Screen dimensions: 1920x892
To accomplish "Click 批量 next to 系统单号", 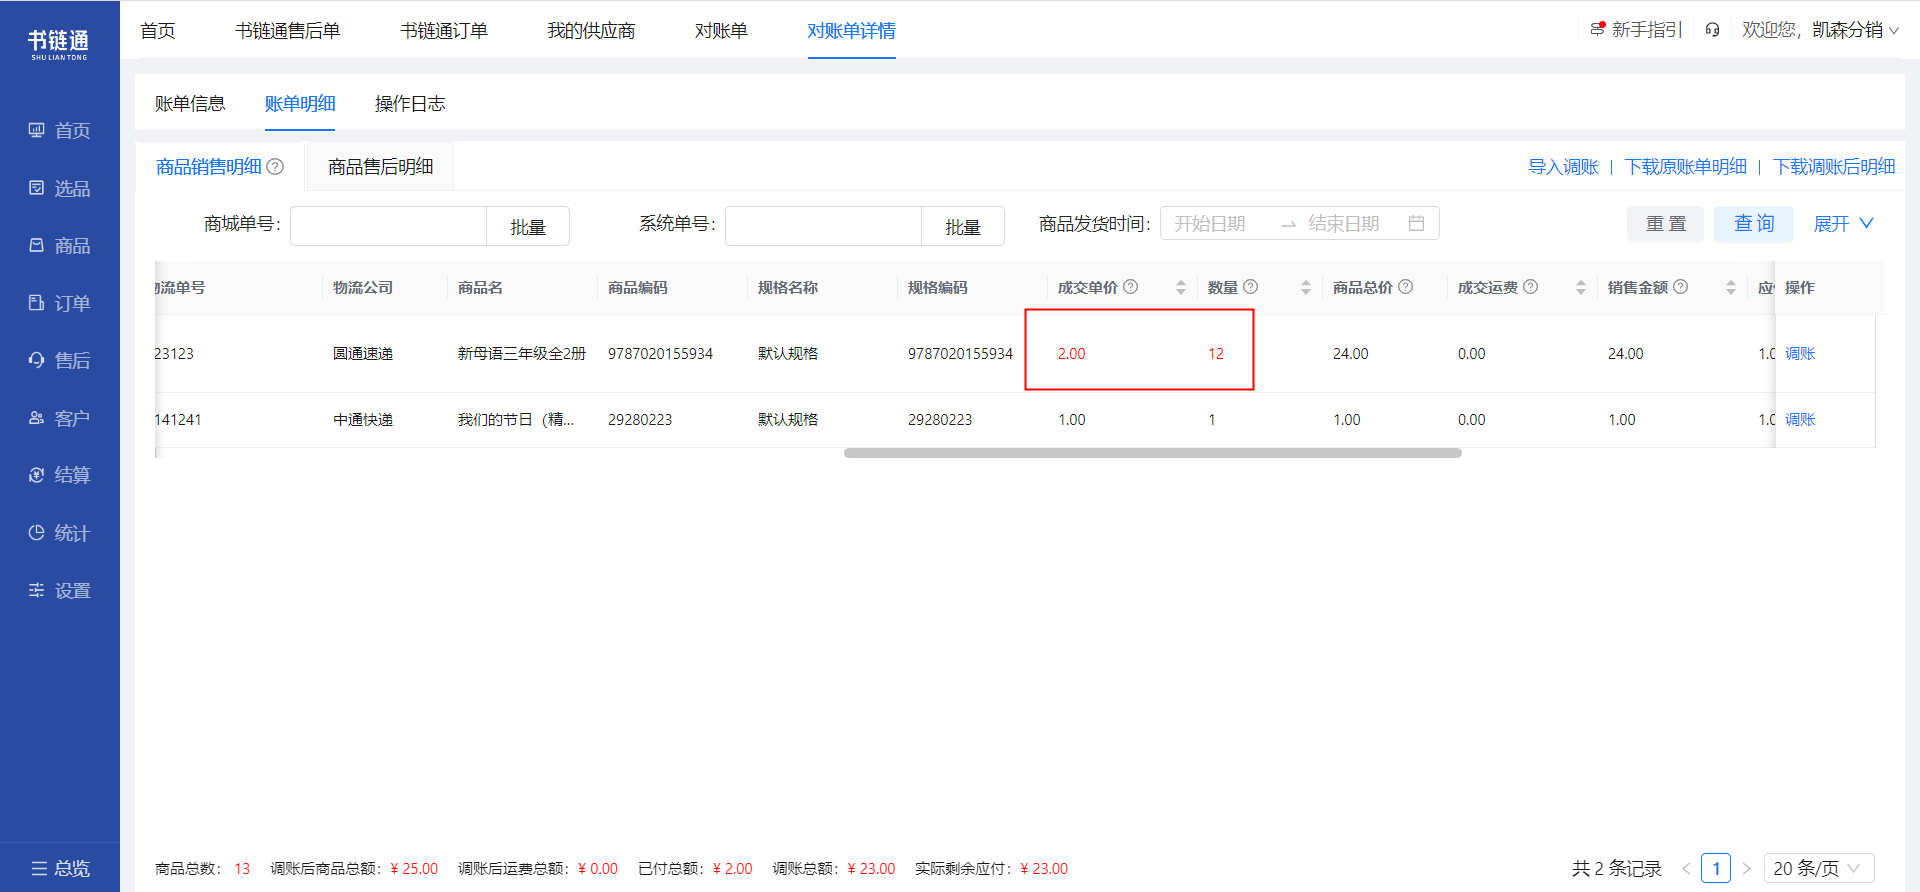I will point(963,227).
